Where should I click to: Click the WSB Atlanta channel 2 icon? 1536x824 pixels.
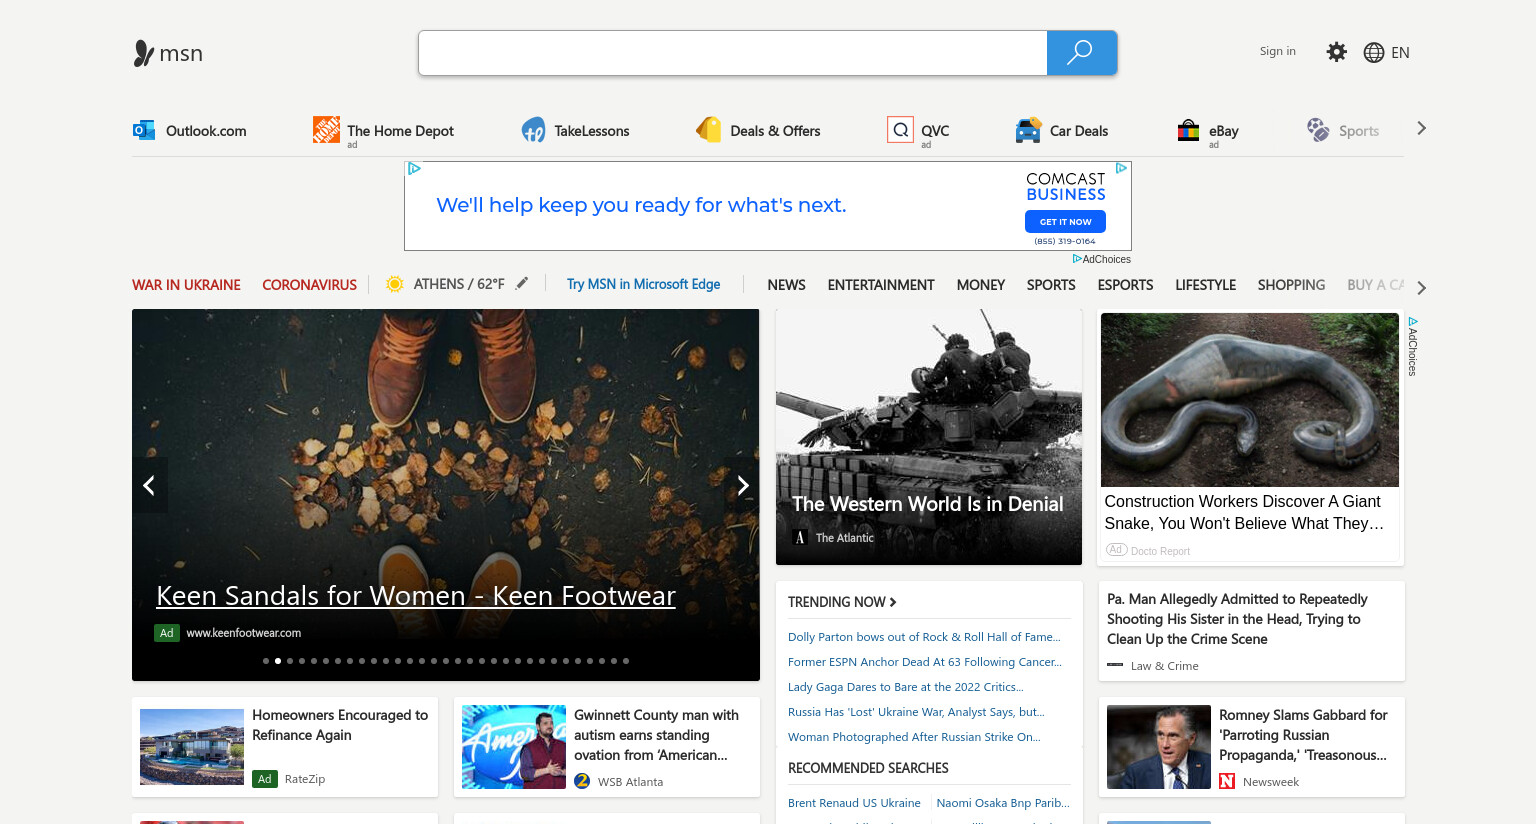pos(583,781)
